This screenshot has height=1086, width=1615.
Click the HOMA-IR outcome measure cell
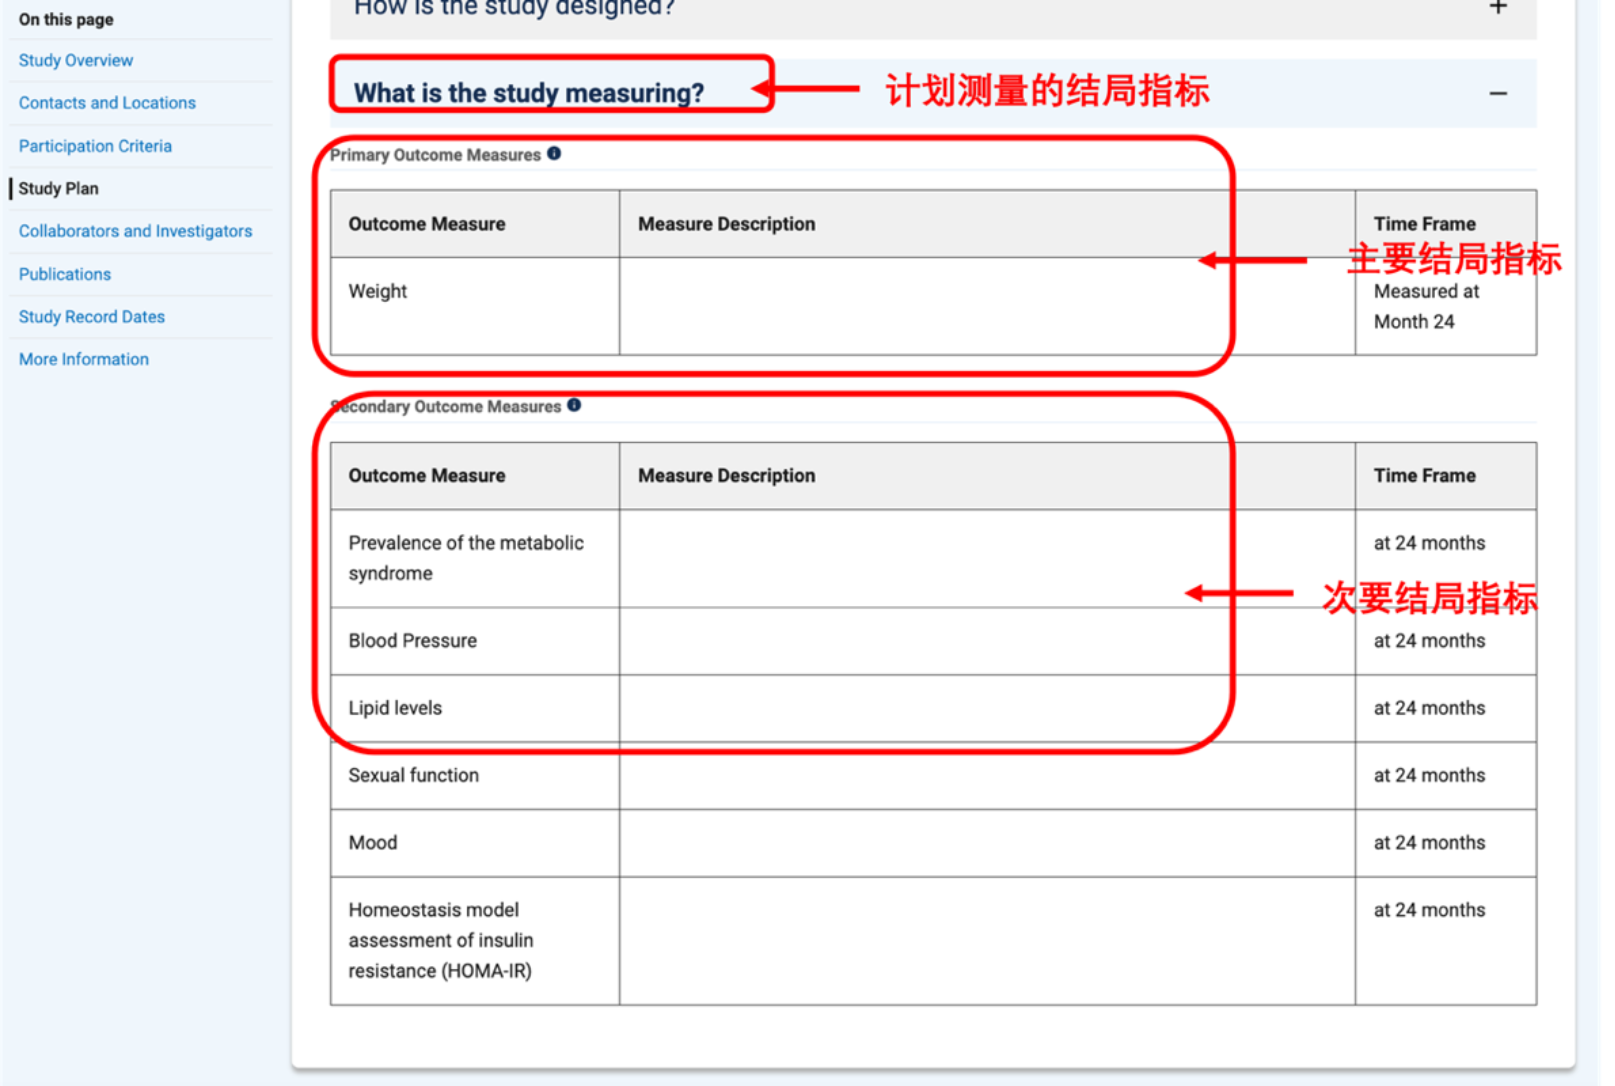click(x=440, y=940)
